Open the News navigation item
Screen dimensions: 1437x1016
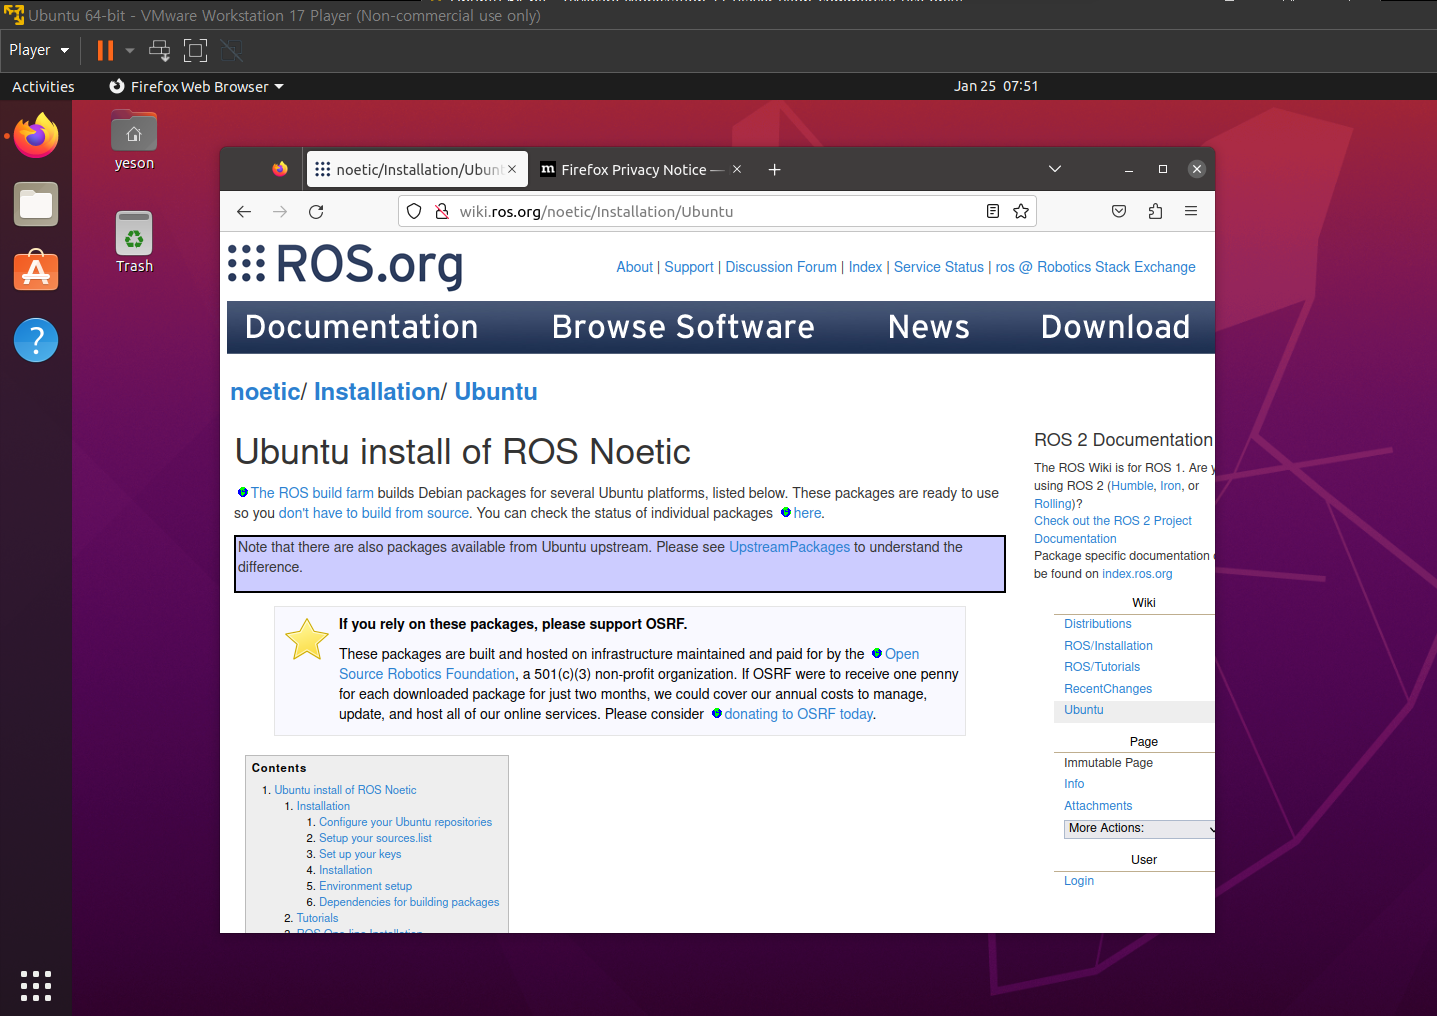point(929,327)
